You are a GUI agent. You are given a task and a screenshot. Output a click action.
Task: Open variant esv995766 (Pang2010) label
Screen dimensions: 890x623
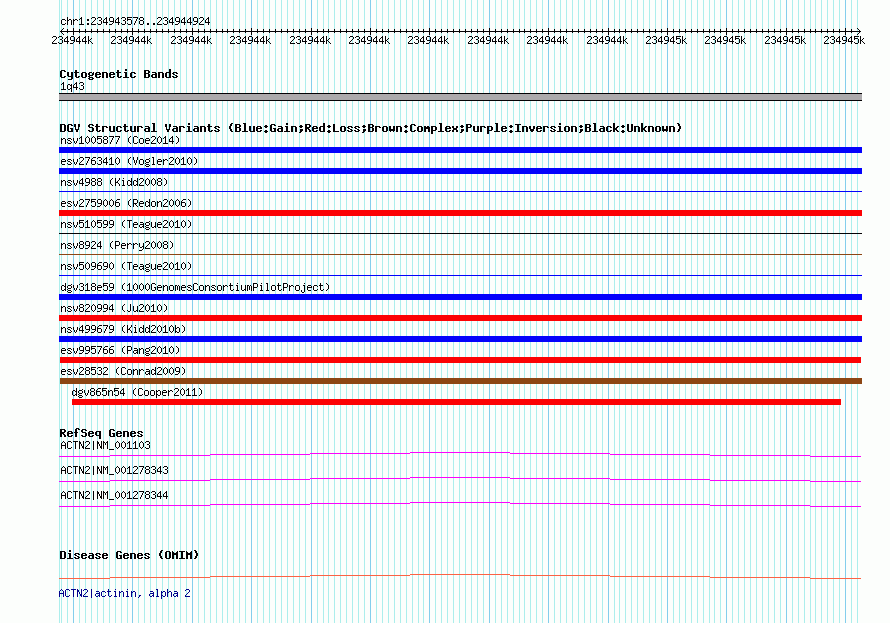tap(120, 350)
